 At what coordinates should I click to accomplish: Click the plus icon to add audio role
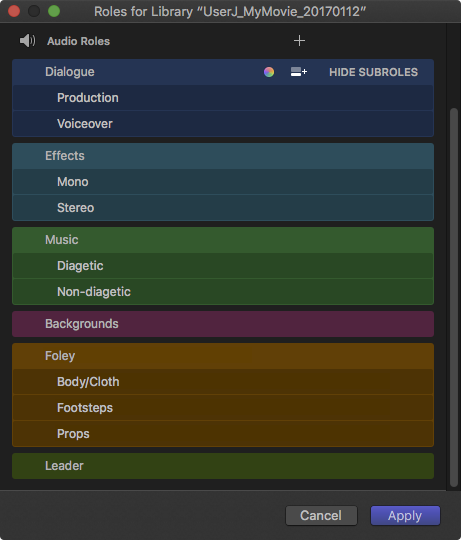299,41
